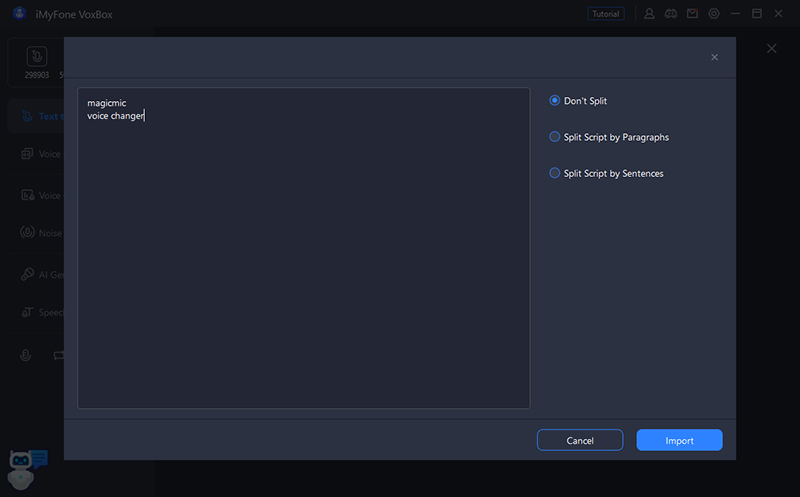The height and width of the screenshot is (497, 800).
Task: Click the Import button
Action: point(679,440)
